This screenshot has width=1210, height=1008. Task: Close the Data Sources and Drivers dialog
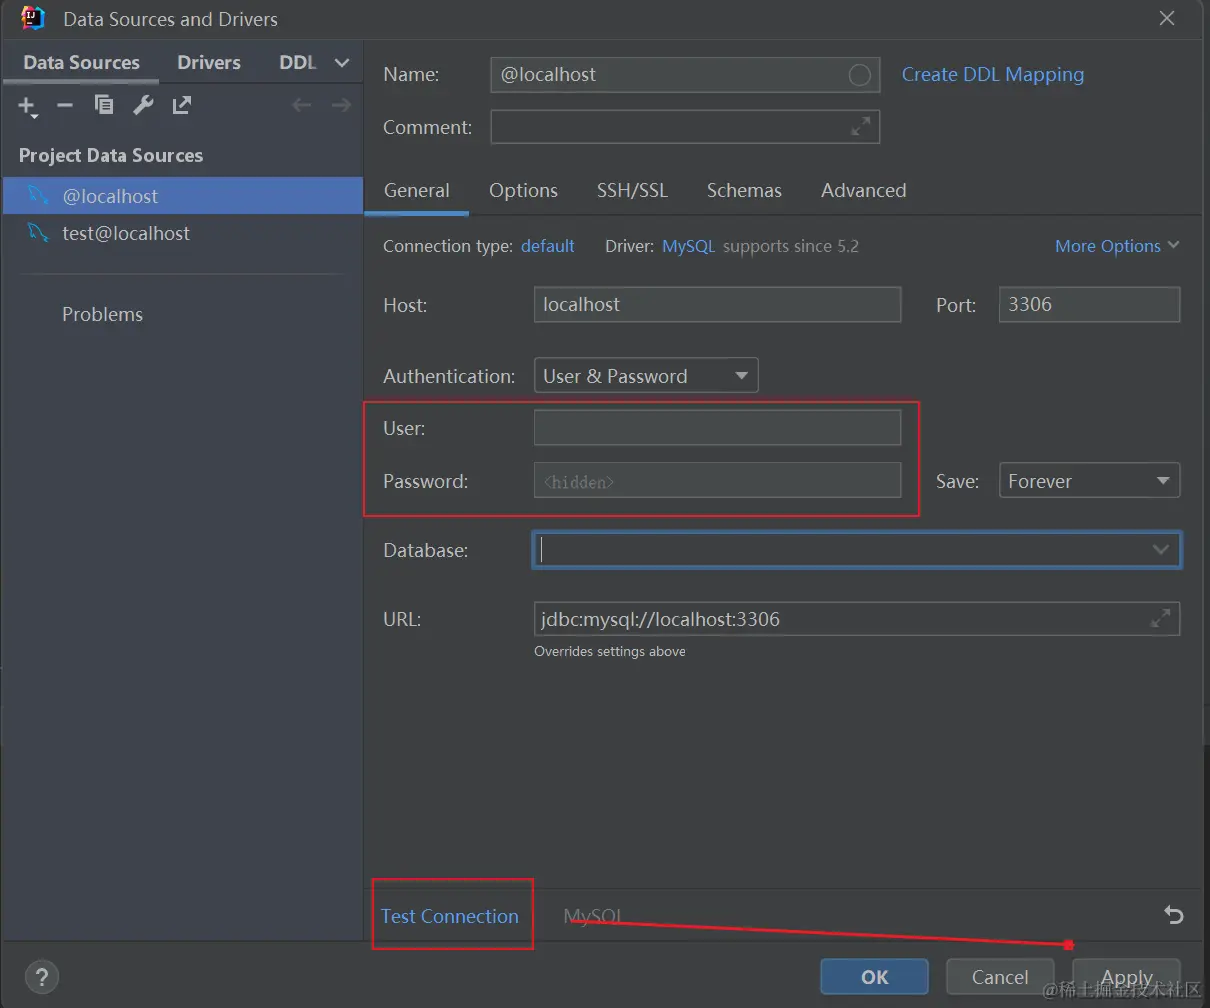1166,18
